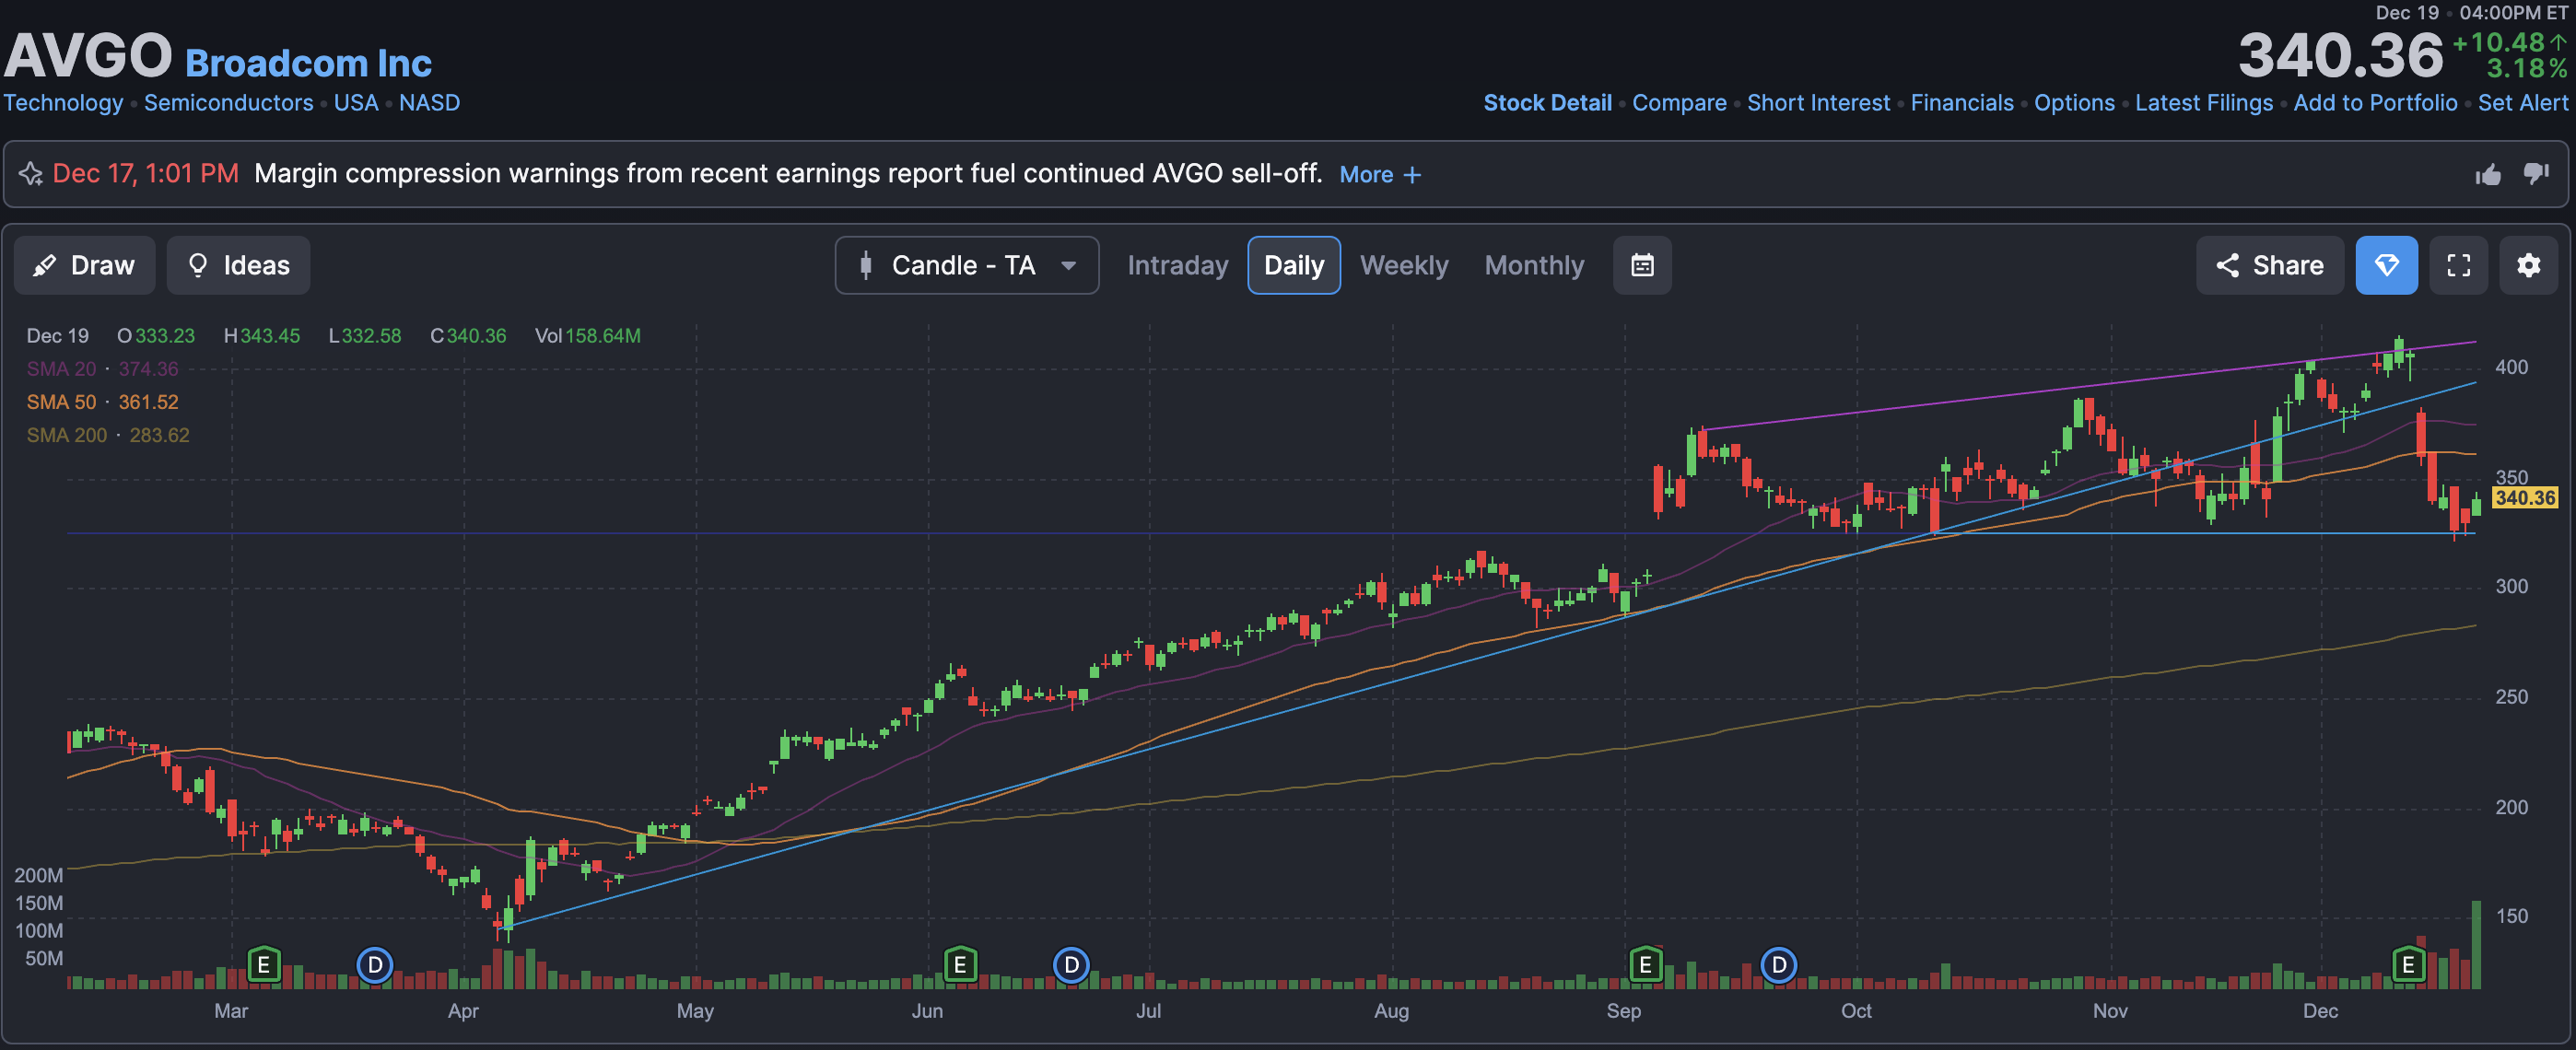The image size is (2576, 1050).
Task: Click the thumbs up icon on news
Action: 2488,175
